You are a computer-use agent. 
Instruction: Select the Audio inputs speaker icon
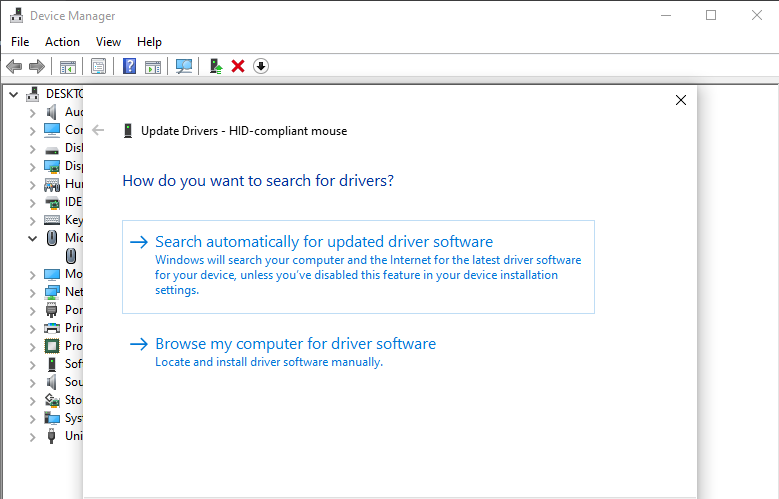(x=52, y=112)
